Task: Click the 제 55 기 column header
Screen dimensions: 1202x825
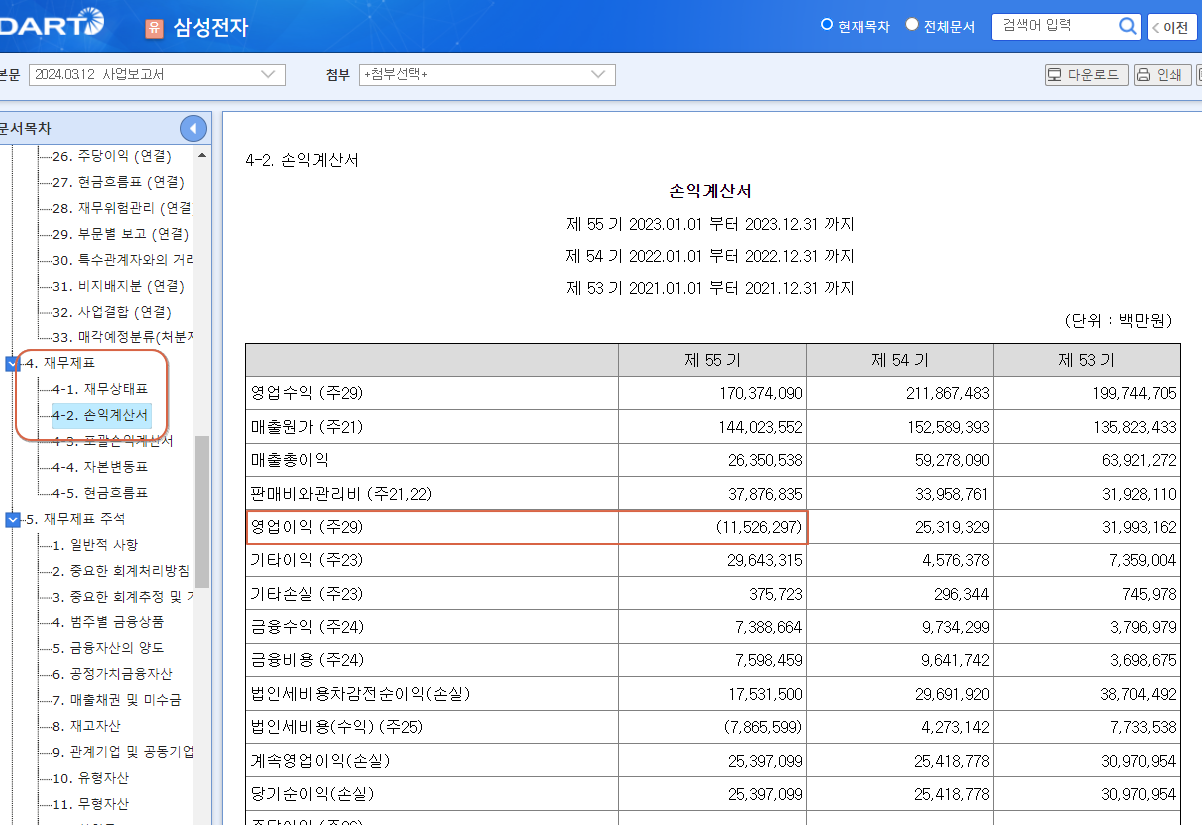Action: (x=712, y=360)
